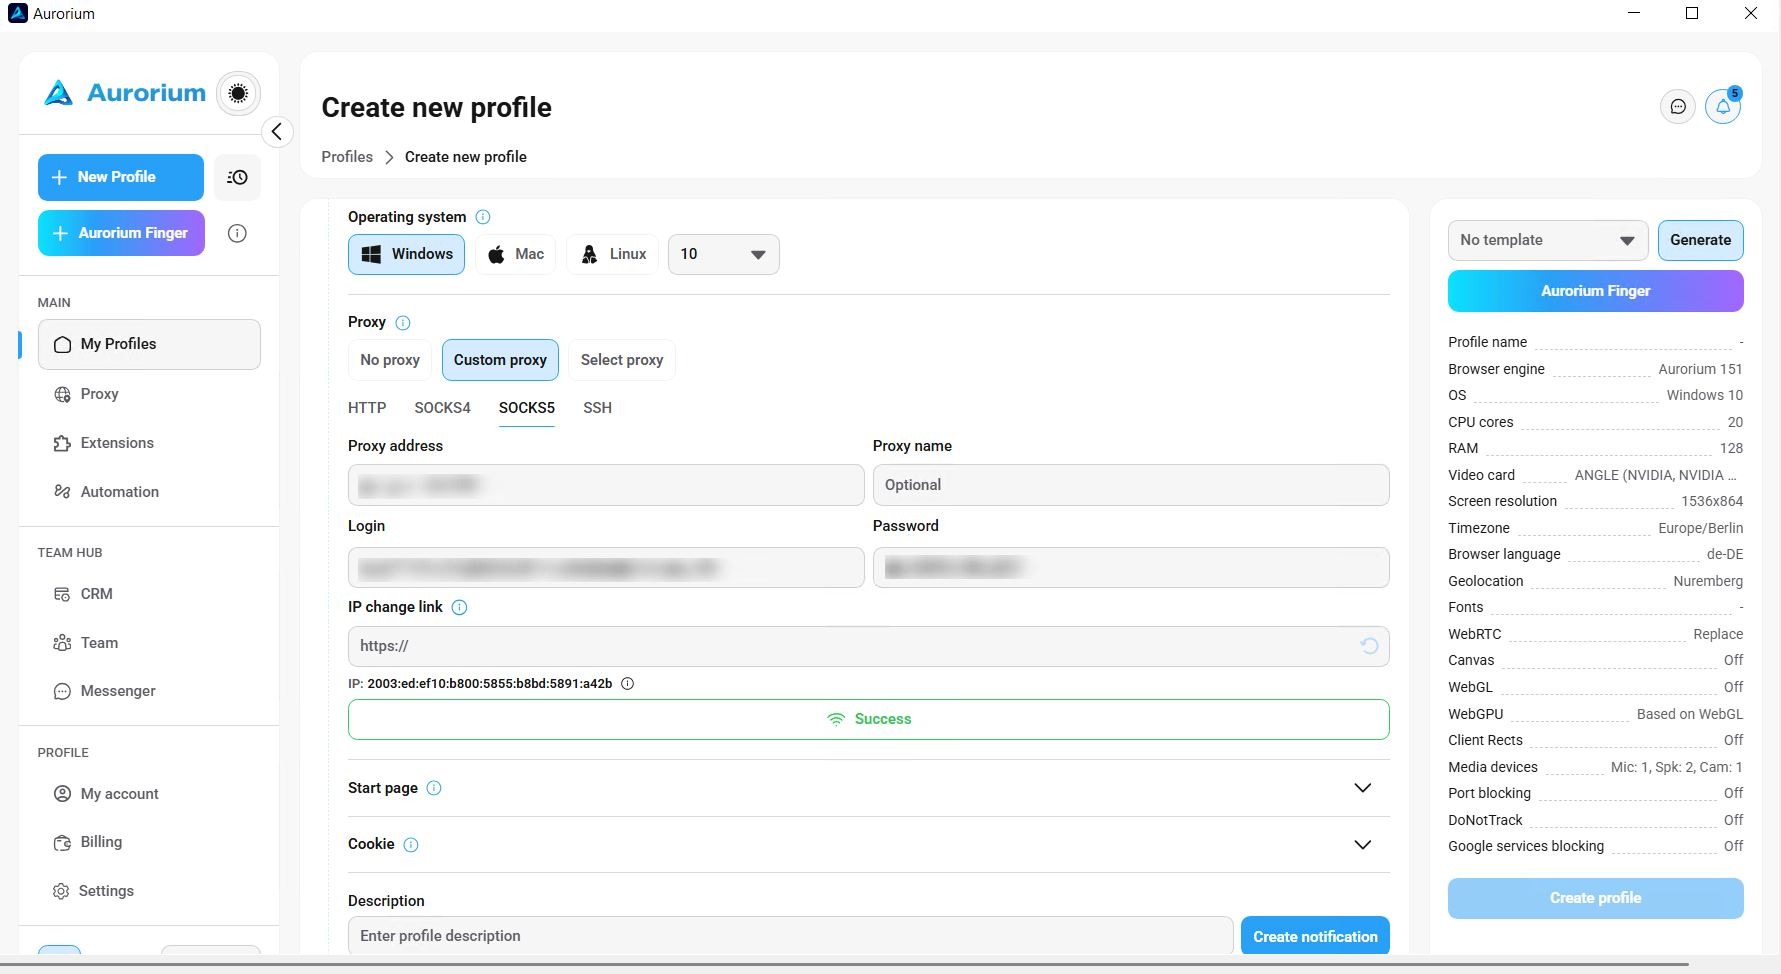Collapse the sidebar with the arrow button

[x=277, y=132]
